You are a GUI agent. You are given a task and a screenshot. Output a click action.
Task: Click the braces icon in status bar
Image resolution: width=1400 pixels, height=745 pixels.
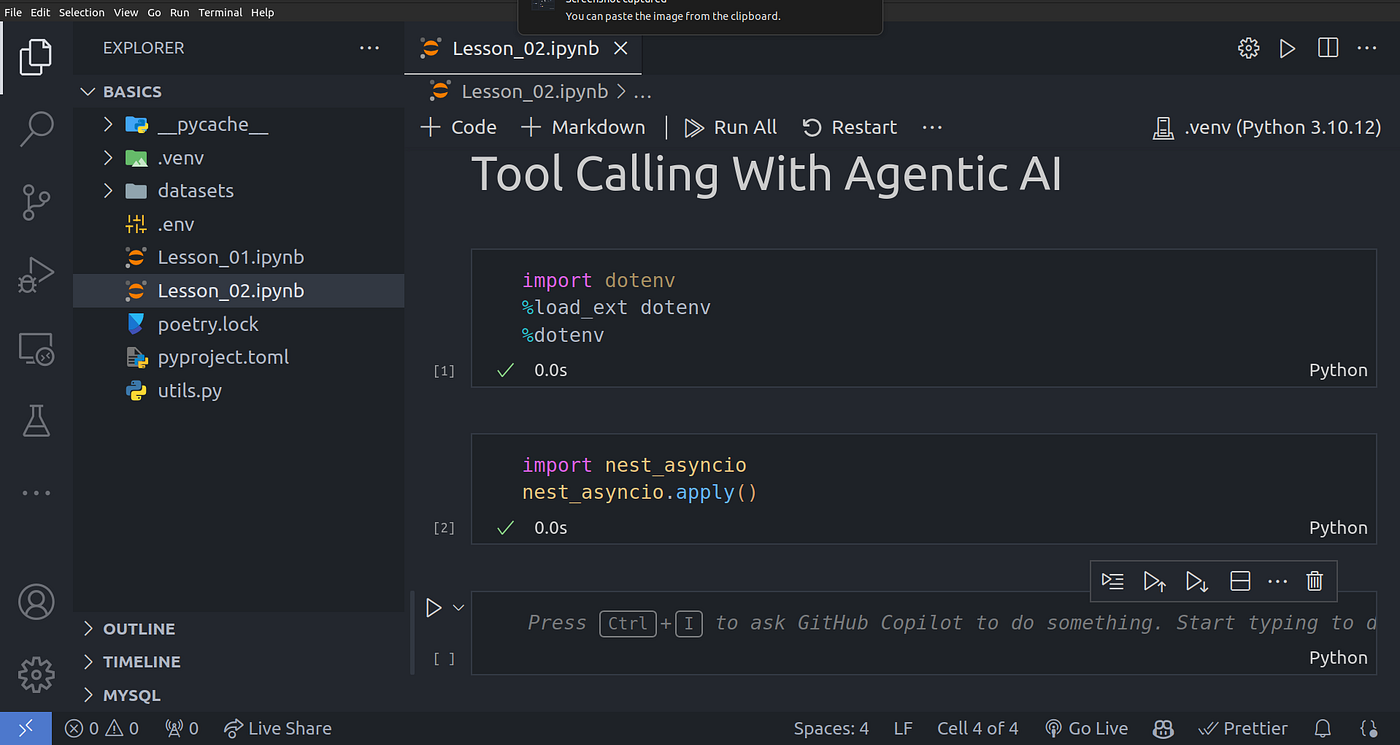tap(1370, 728)
